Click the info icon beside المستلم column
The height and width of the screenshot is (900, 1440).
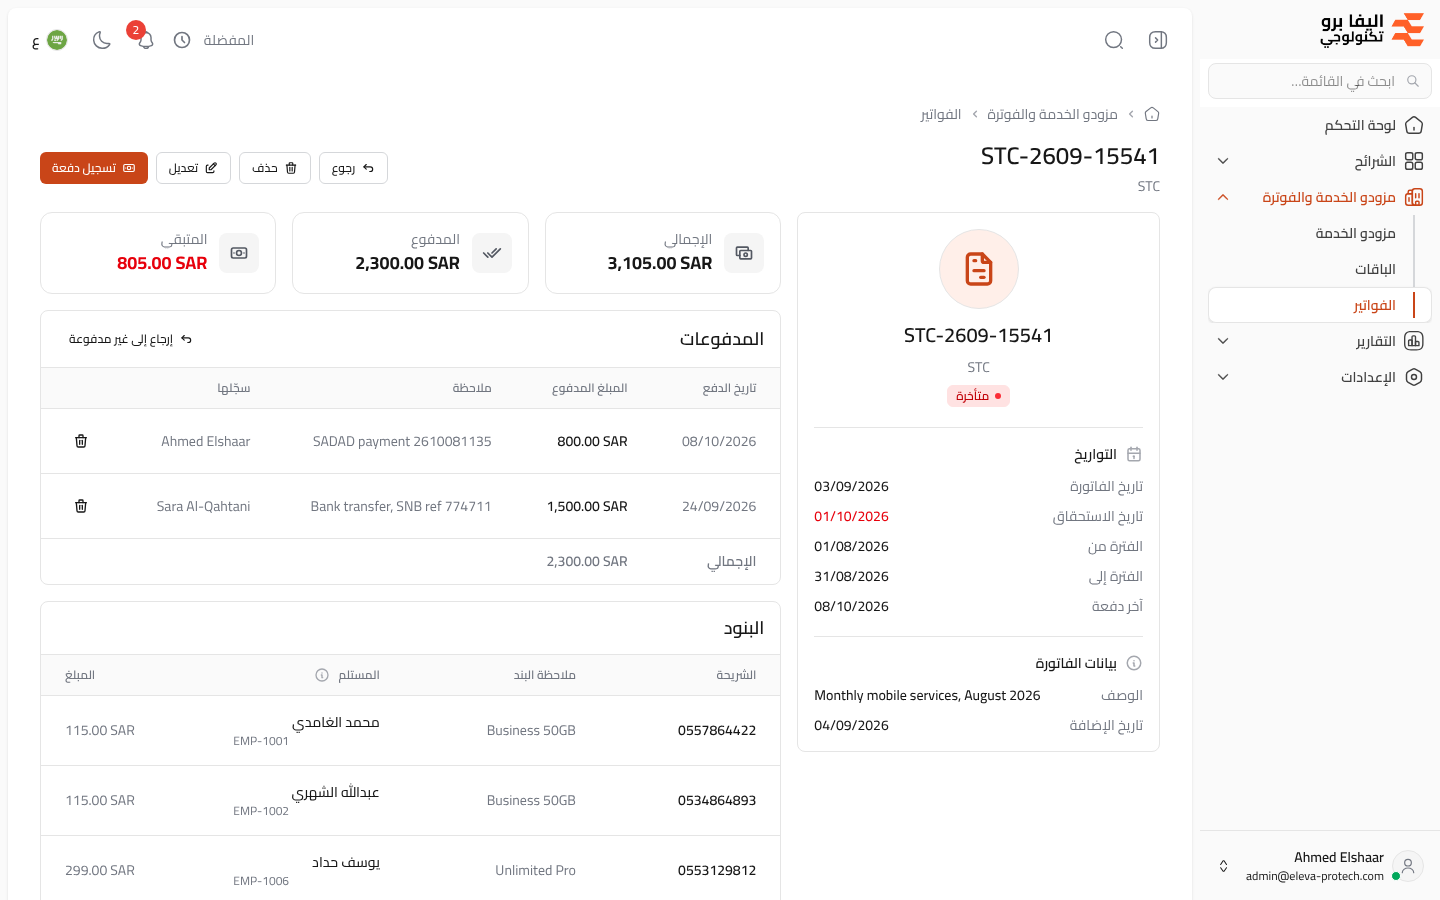click(x=322, y=675)
